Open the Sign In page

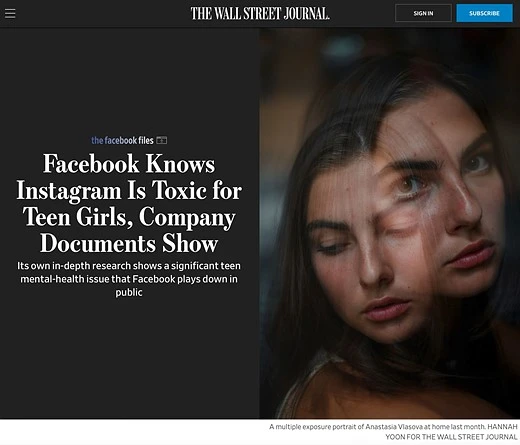pos(423,13)
